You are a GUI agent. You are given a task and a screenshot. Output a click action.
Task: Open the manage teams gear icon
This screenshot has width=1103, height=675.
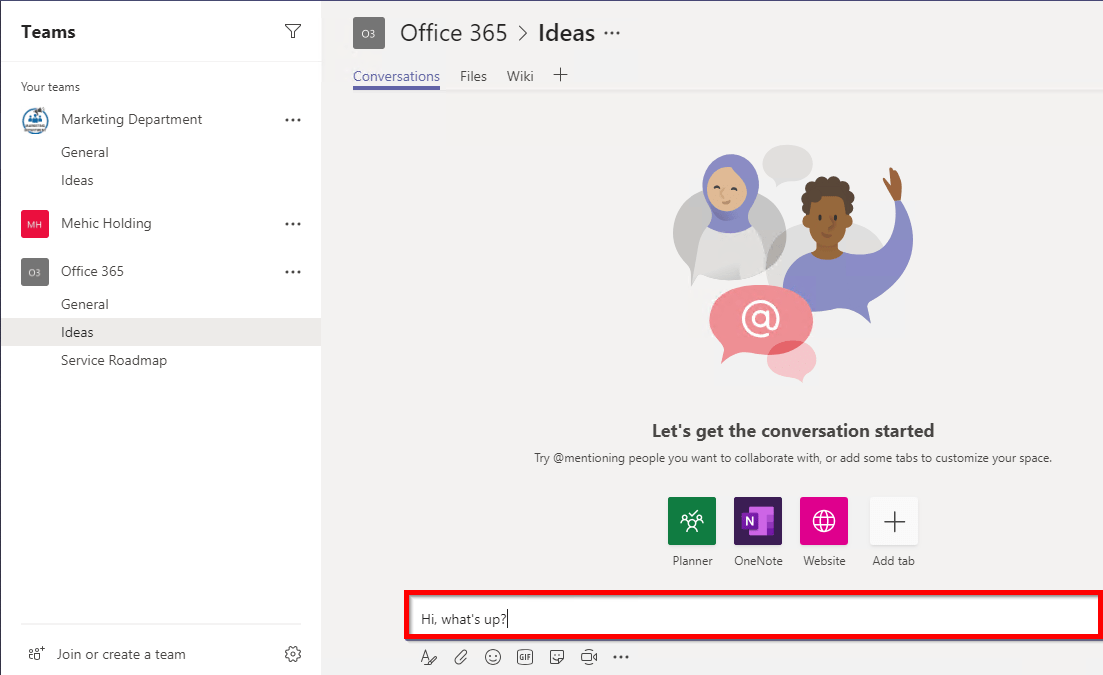click(x=292, y=654)
